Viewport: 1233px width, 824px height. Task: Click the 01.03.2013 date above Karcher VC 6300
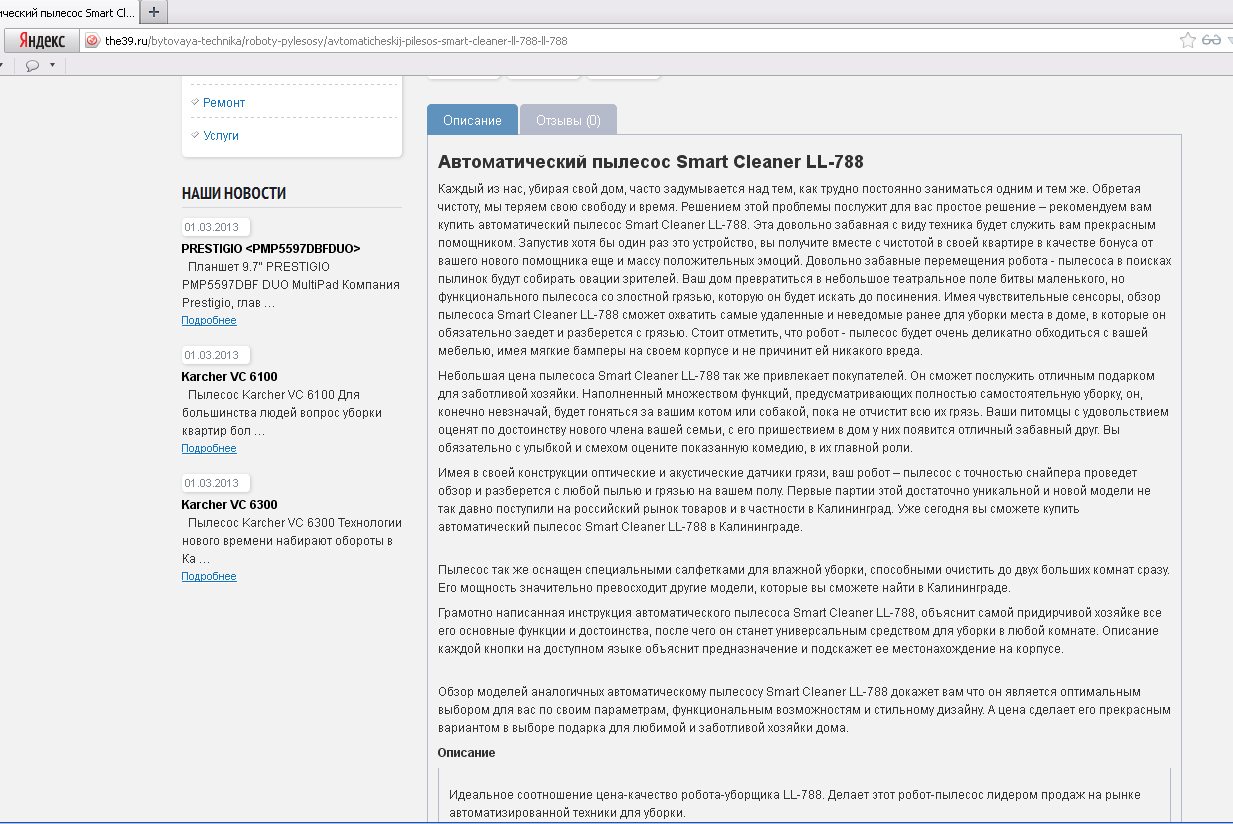point(216,483)
